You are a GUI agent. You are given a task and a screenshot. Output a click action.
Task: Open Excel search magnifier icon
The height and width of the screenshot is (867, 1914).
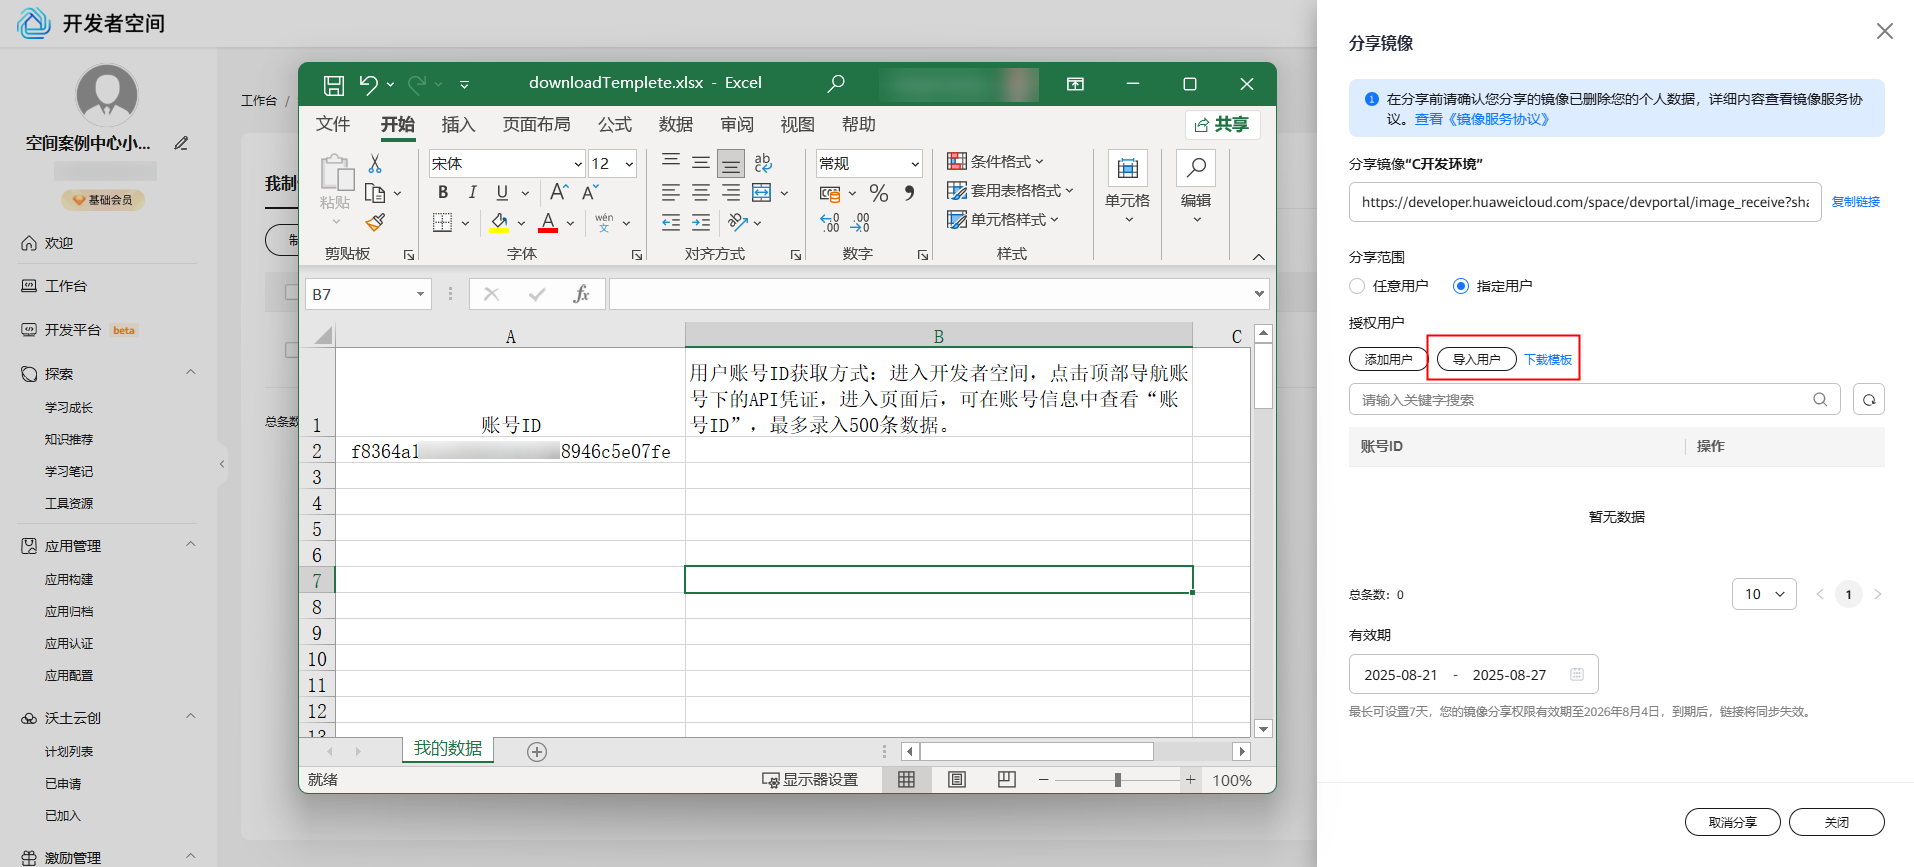pyautogui.click(x=836, y=83)
